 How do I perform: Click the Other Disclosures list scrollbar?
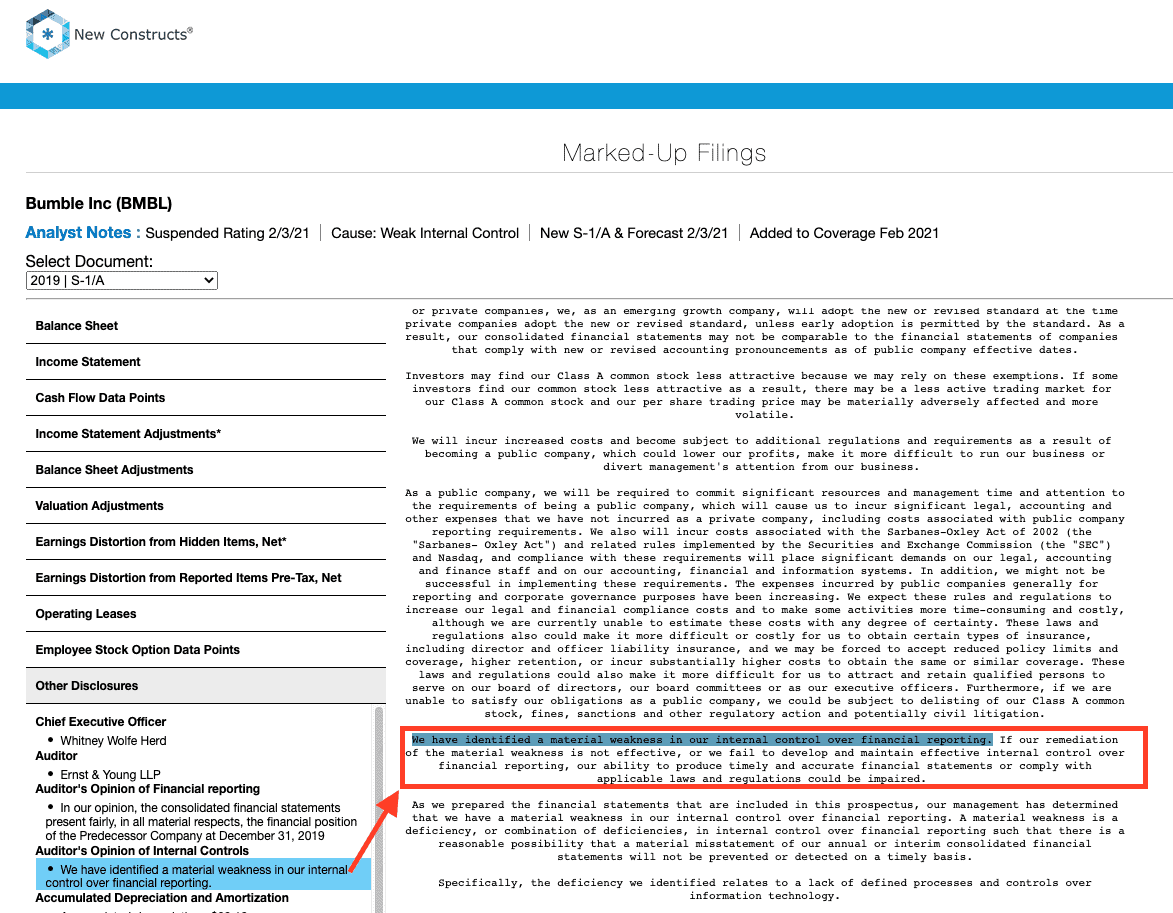(x=379, y=808)
